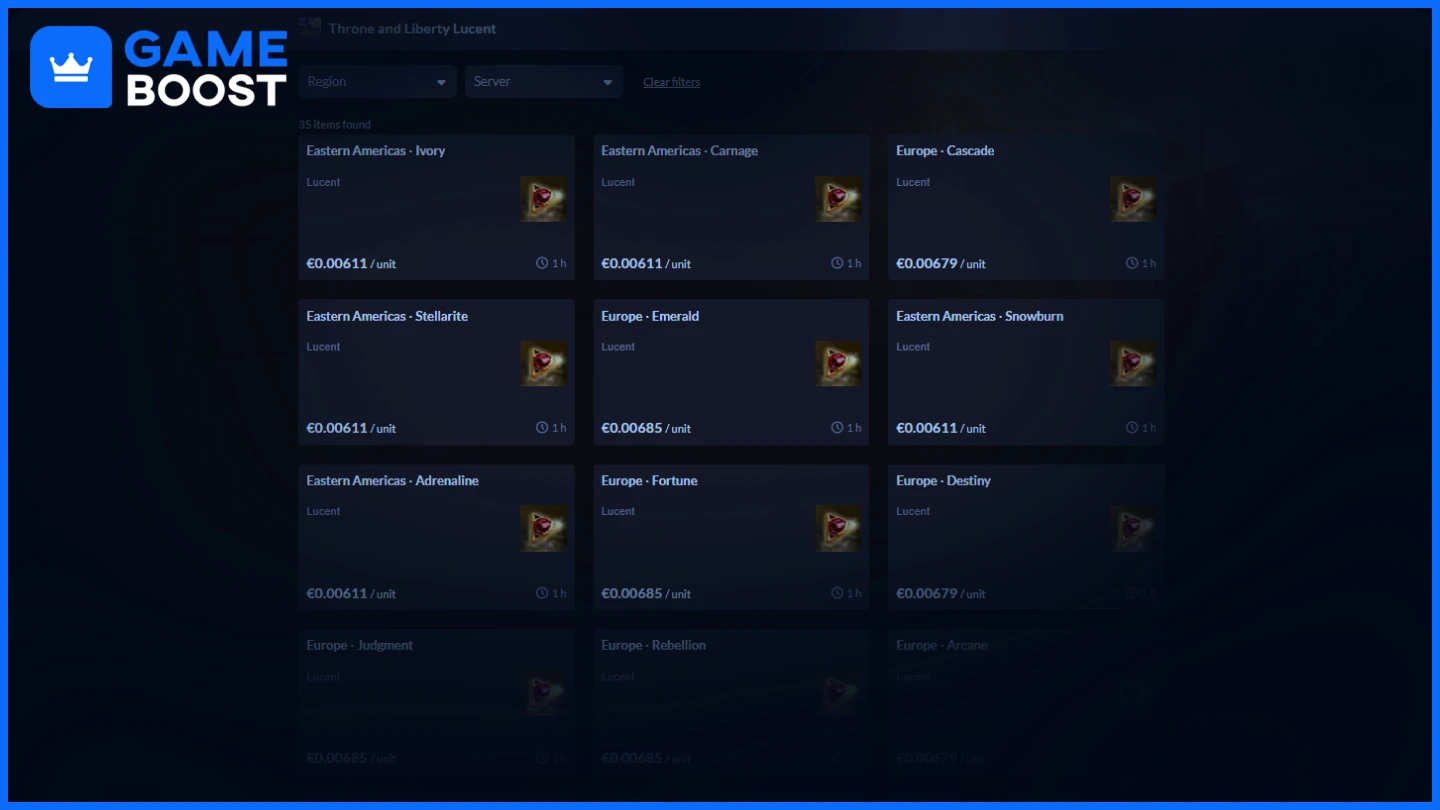Screen dimensions: 1440x810
Task: Click the Lucent gem icon on the Cascade card
Action: (x=1133, y=199)
